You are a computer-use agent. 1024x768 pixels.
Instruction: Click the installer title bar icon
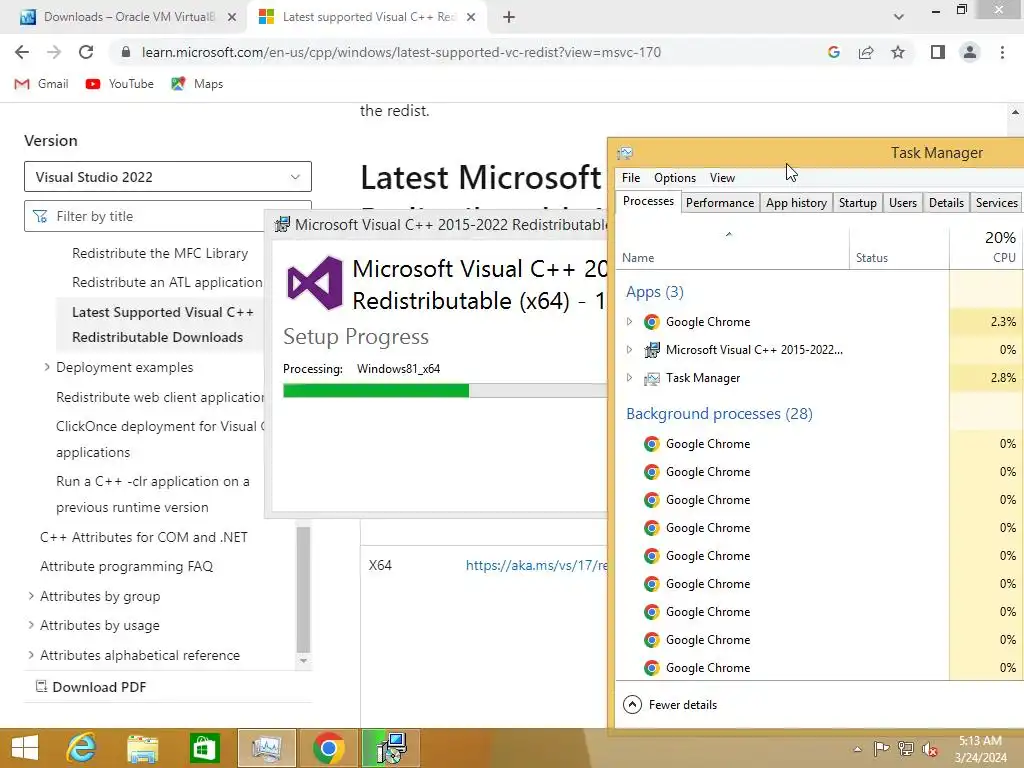point(282,225)
